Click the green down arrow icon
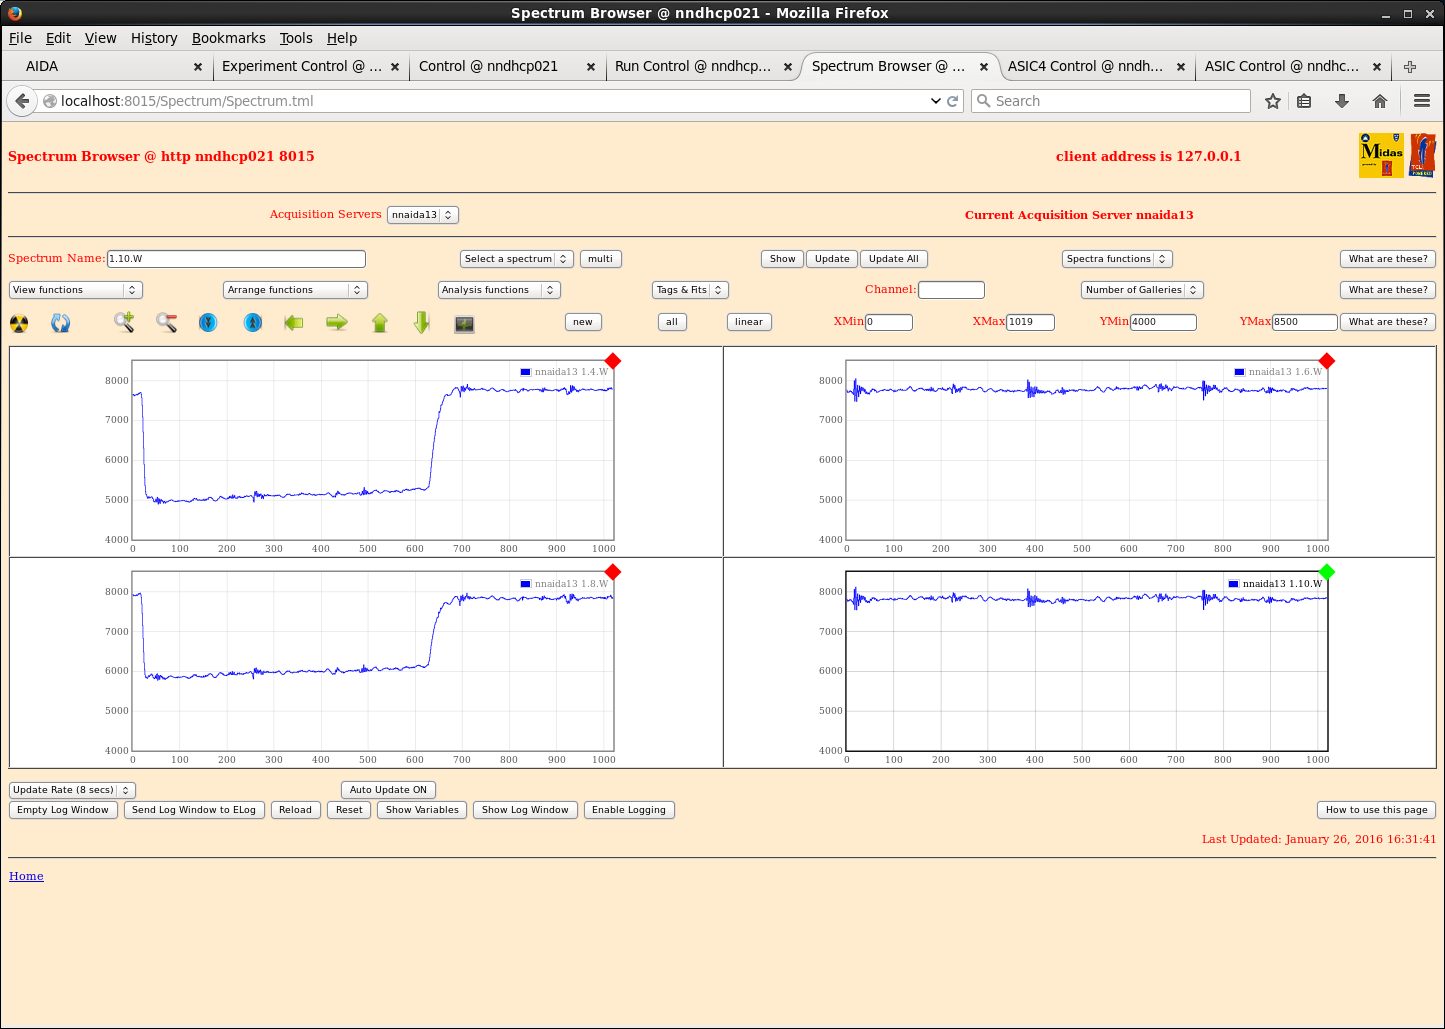This screenshot has width=1445, height=1029. (422, 322)
